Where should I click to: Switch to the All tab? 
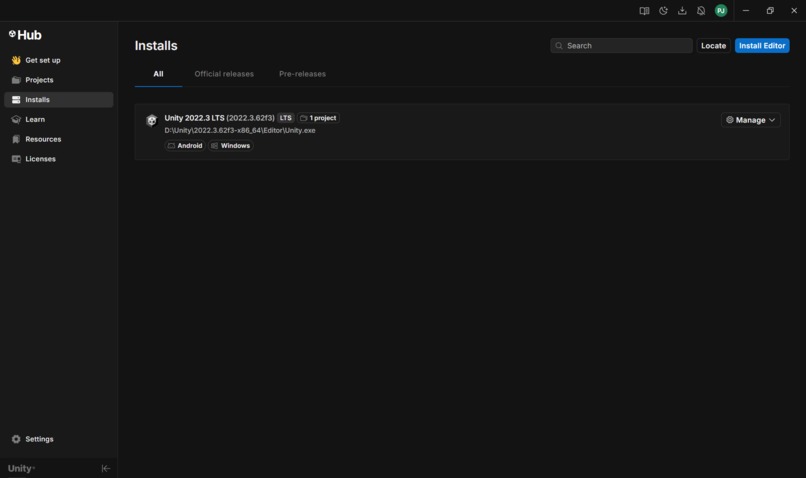point(158,74)
